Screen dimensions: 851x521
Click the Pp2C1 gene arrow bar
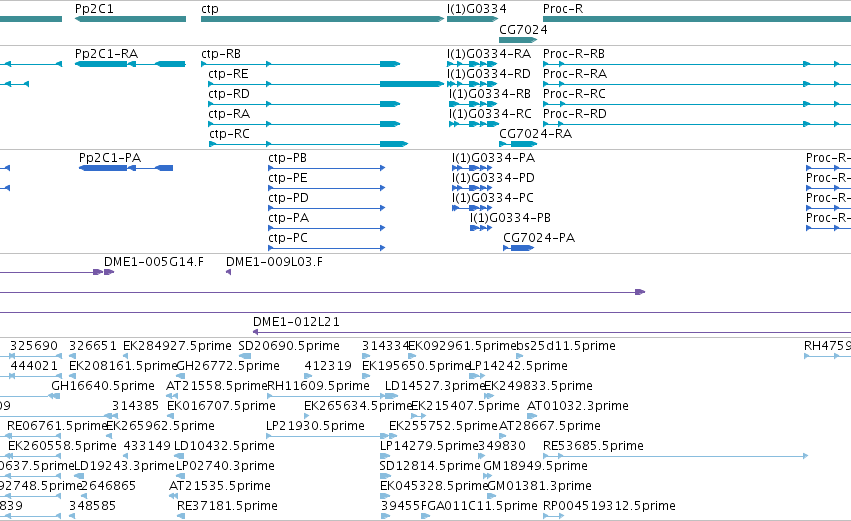(x=130, y=19)
